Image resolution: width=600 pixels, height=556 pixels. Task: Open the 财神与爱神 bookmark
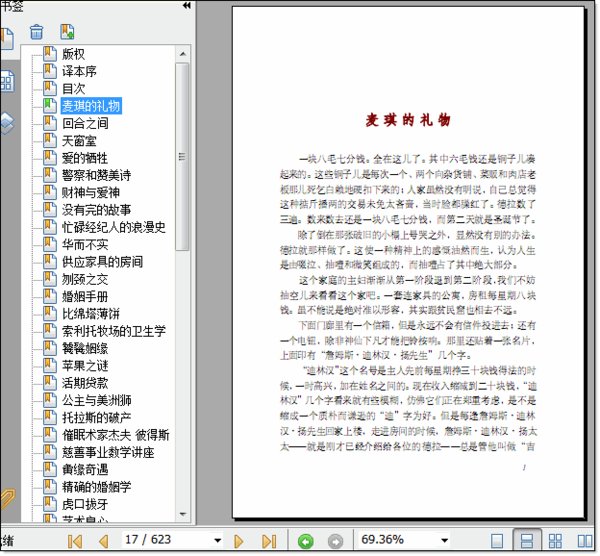(91, 192)
